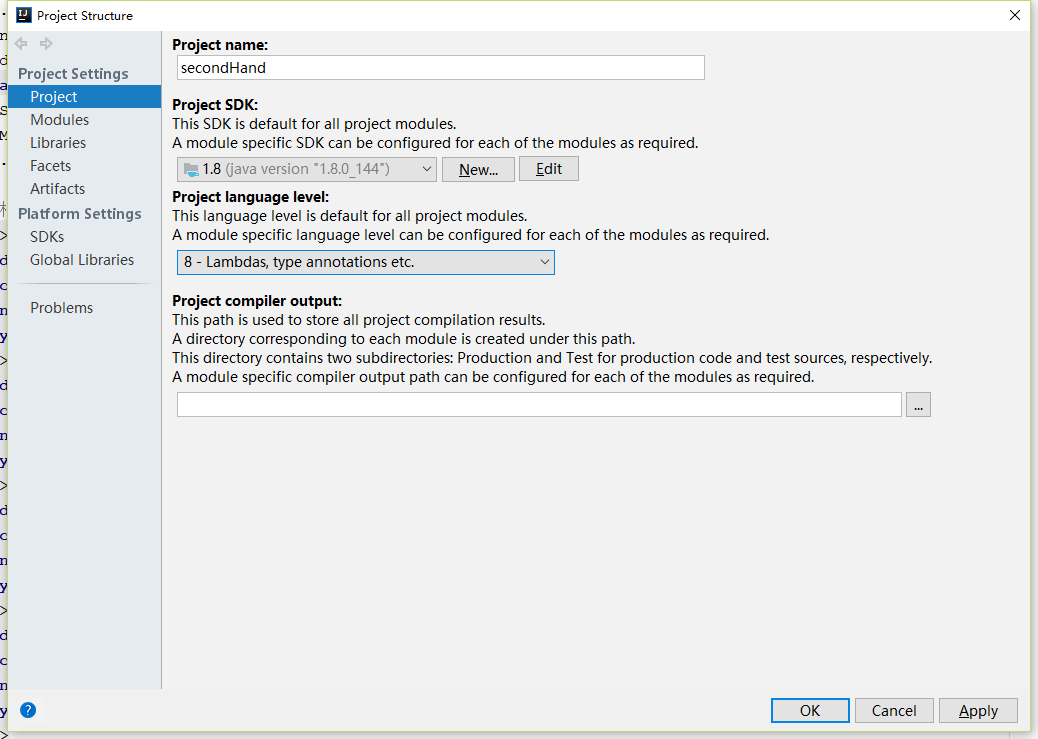Click the forward navigation arrow
The height and width of the screenshot is (739, 1038).
click(46, 44)
